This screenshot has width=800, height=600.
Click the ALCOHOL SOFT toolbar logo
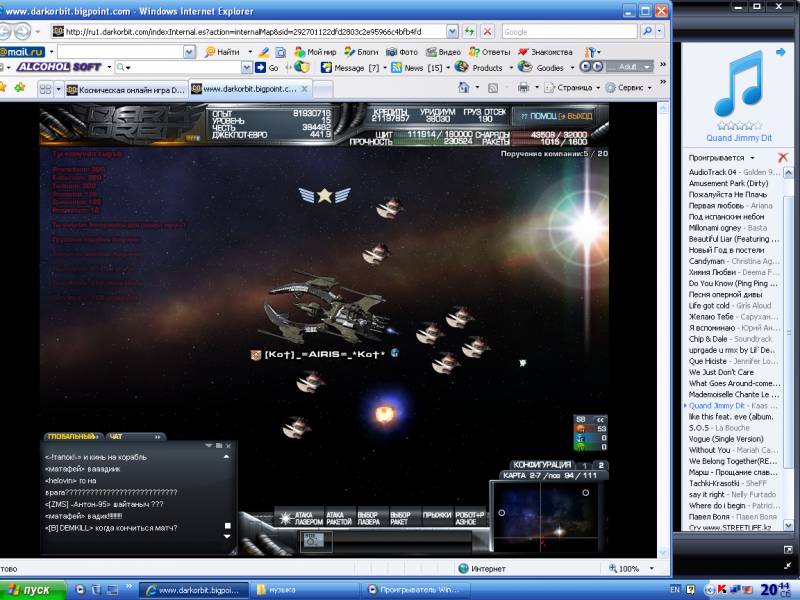click(x=59, y=67)
